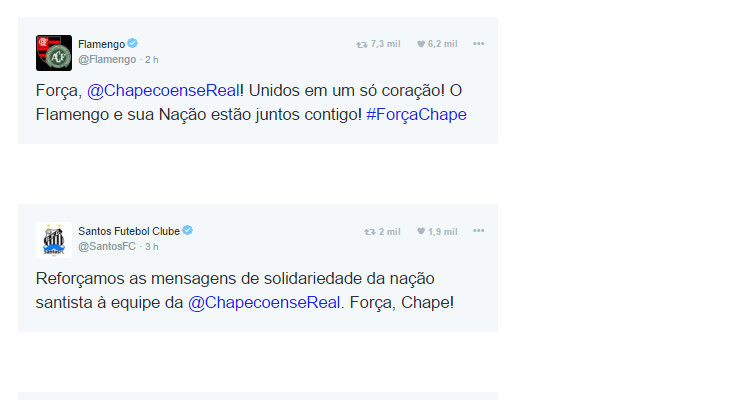The height and width of the screenshot is (400, 730).
Task: Retweet the Flamengo tweet
Action: click(x=362, y=44)
